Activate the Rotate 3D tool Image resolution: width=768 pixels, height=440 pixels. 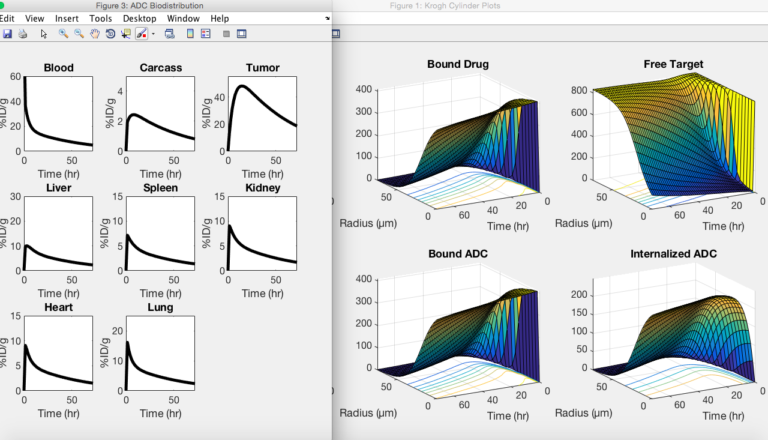coord(110,34)
